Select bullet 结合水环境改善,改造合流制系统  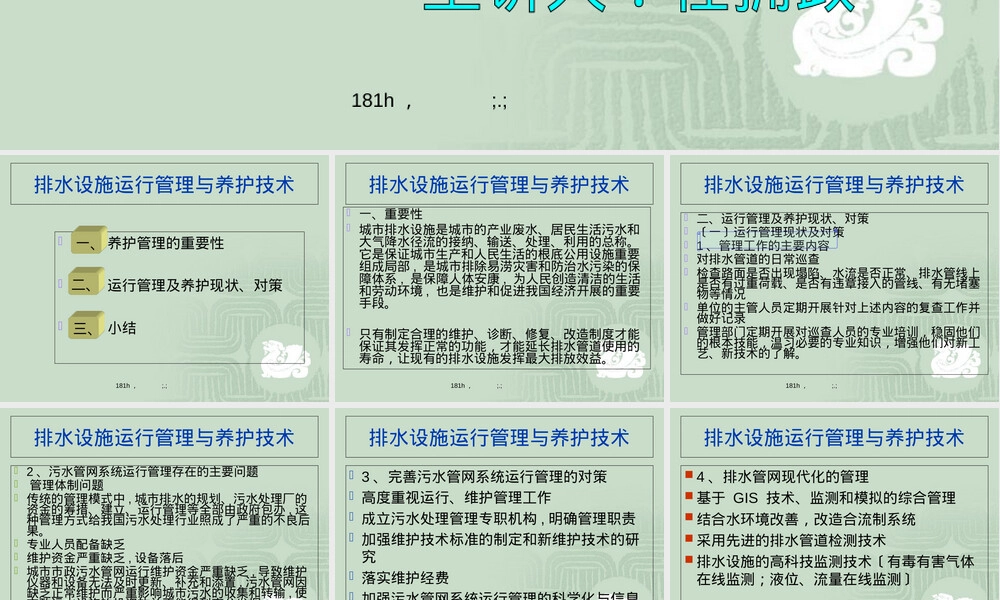click(806, 519)
